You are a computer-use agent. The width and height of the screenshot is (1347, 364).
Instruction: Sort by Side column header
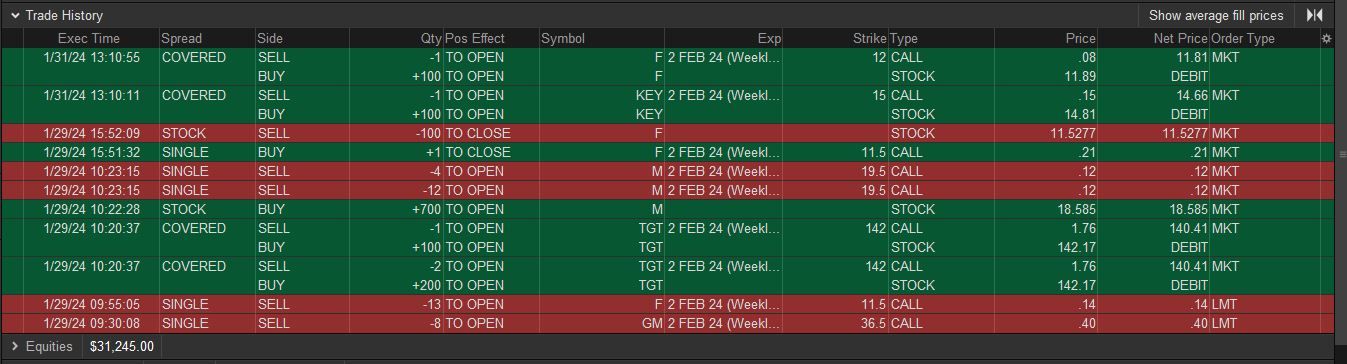[302, 38]
